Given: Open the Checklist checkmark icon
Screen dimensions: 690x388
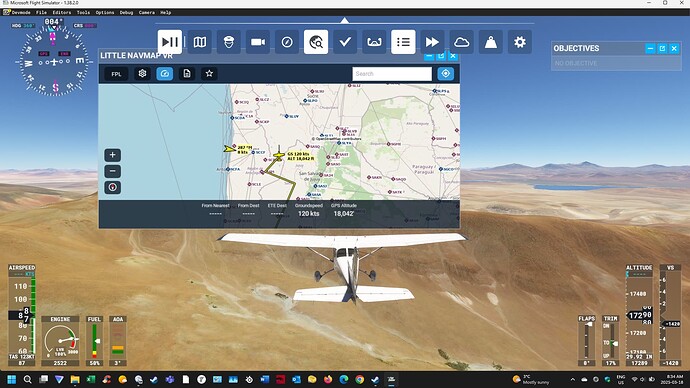Looking at the screenshot, I should (345, 42).
